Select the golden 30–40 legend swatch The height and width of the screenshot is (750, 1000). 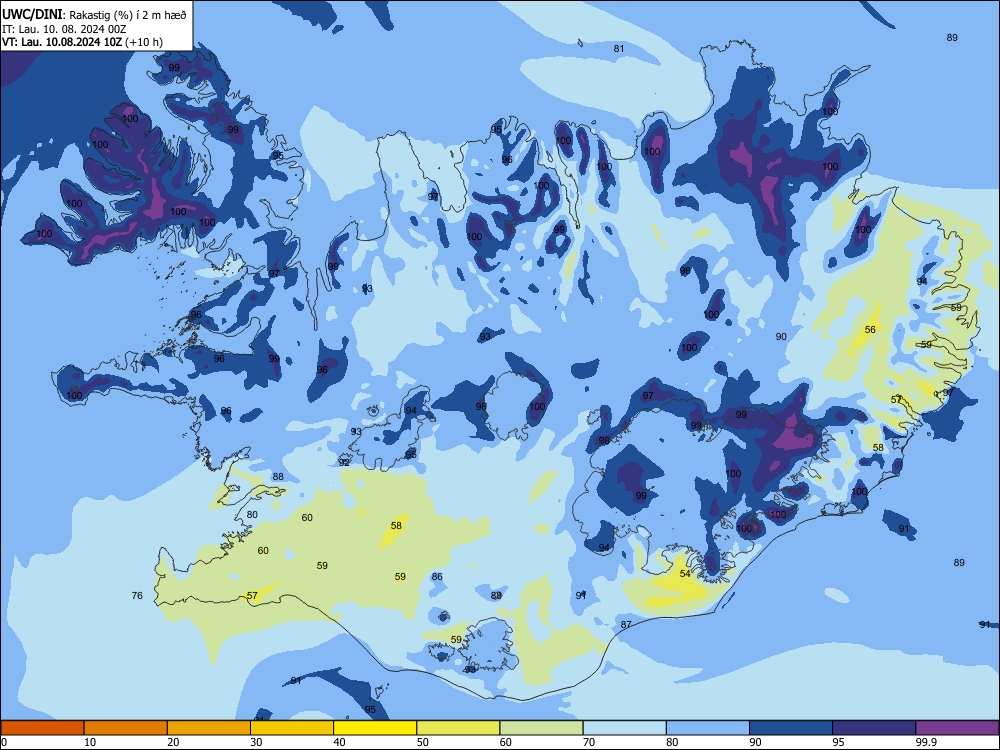click(292, 728)
